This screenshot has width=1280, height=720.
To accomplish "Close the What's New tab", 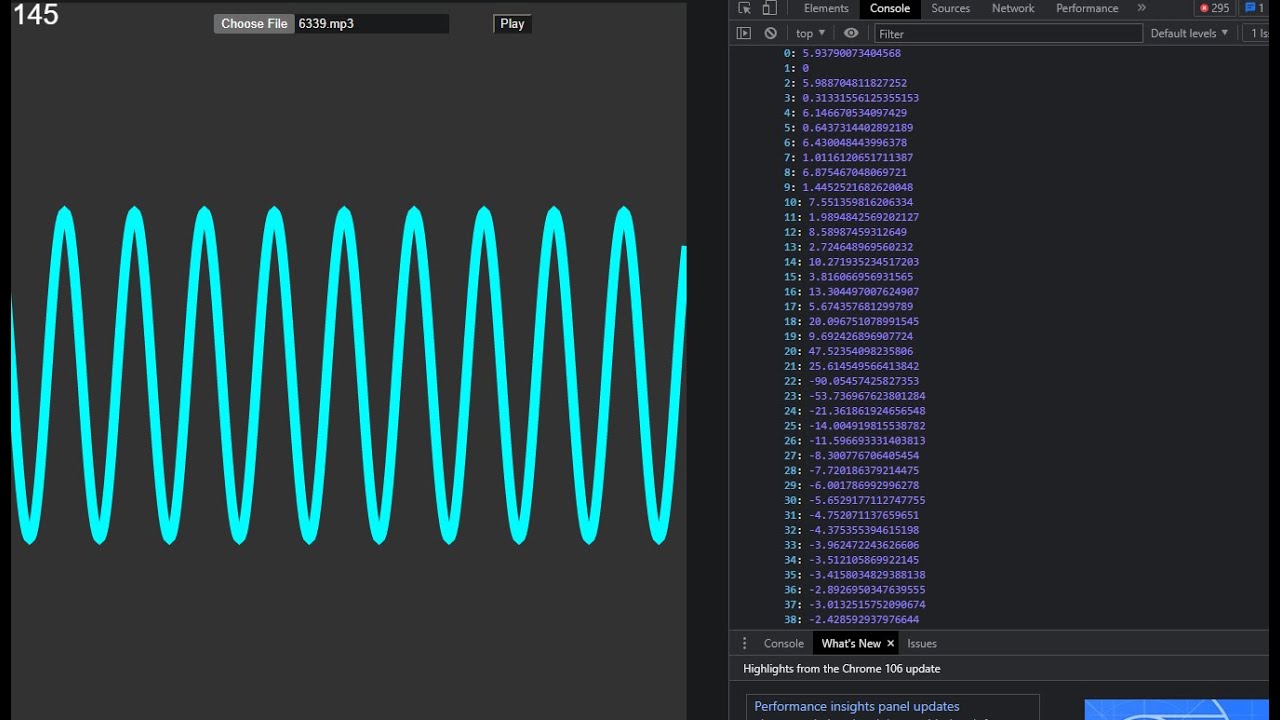I will pyautogui.click(x=891, y=643).
